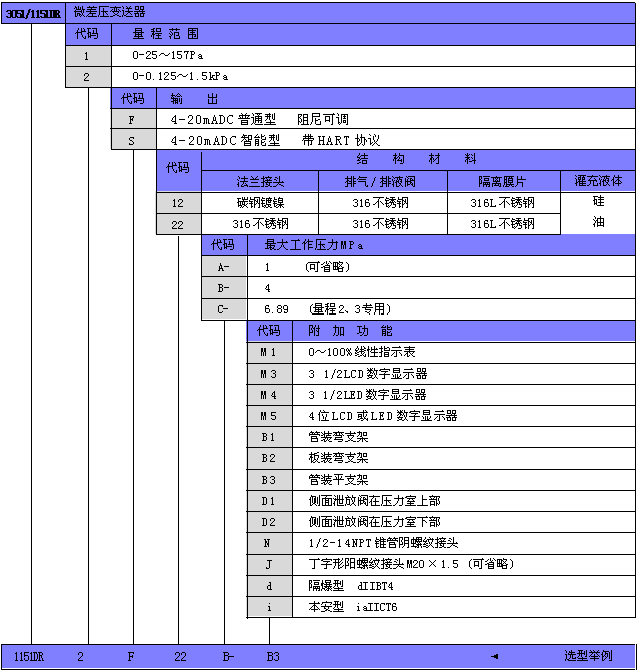Click the 3051/1151DR model code cell
This screenshot has height=671, width=637.
(33, 13)
